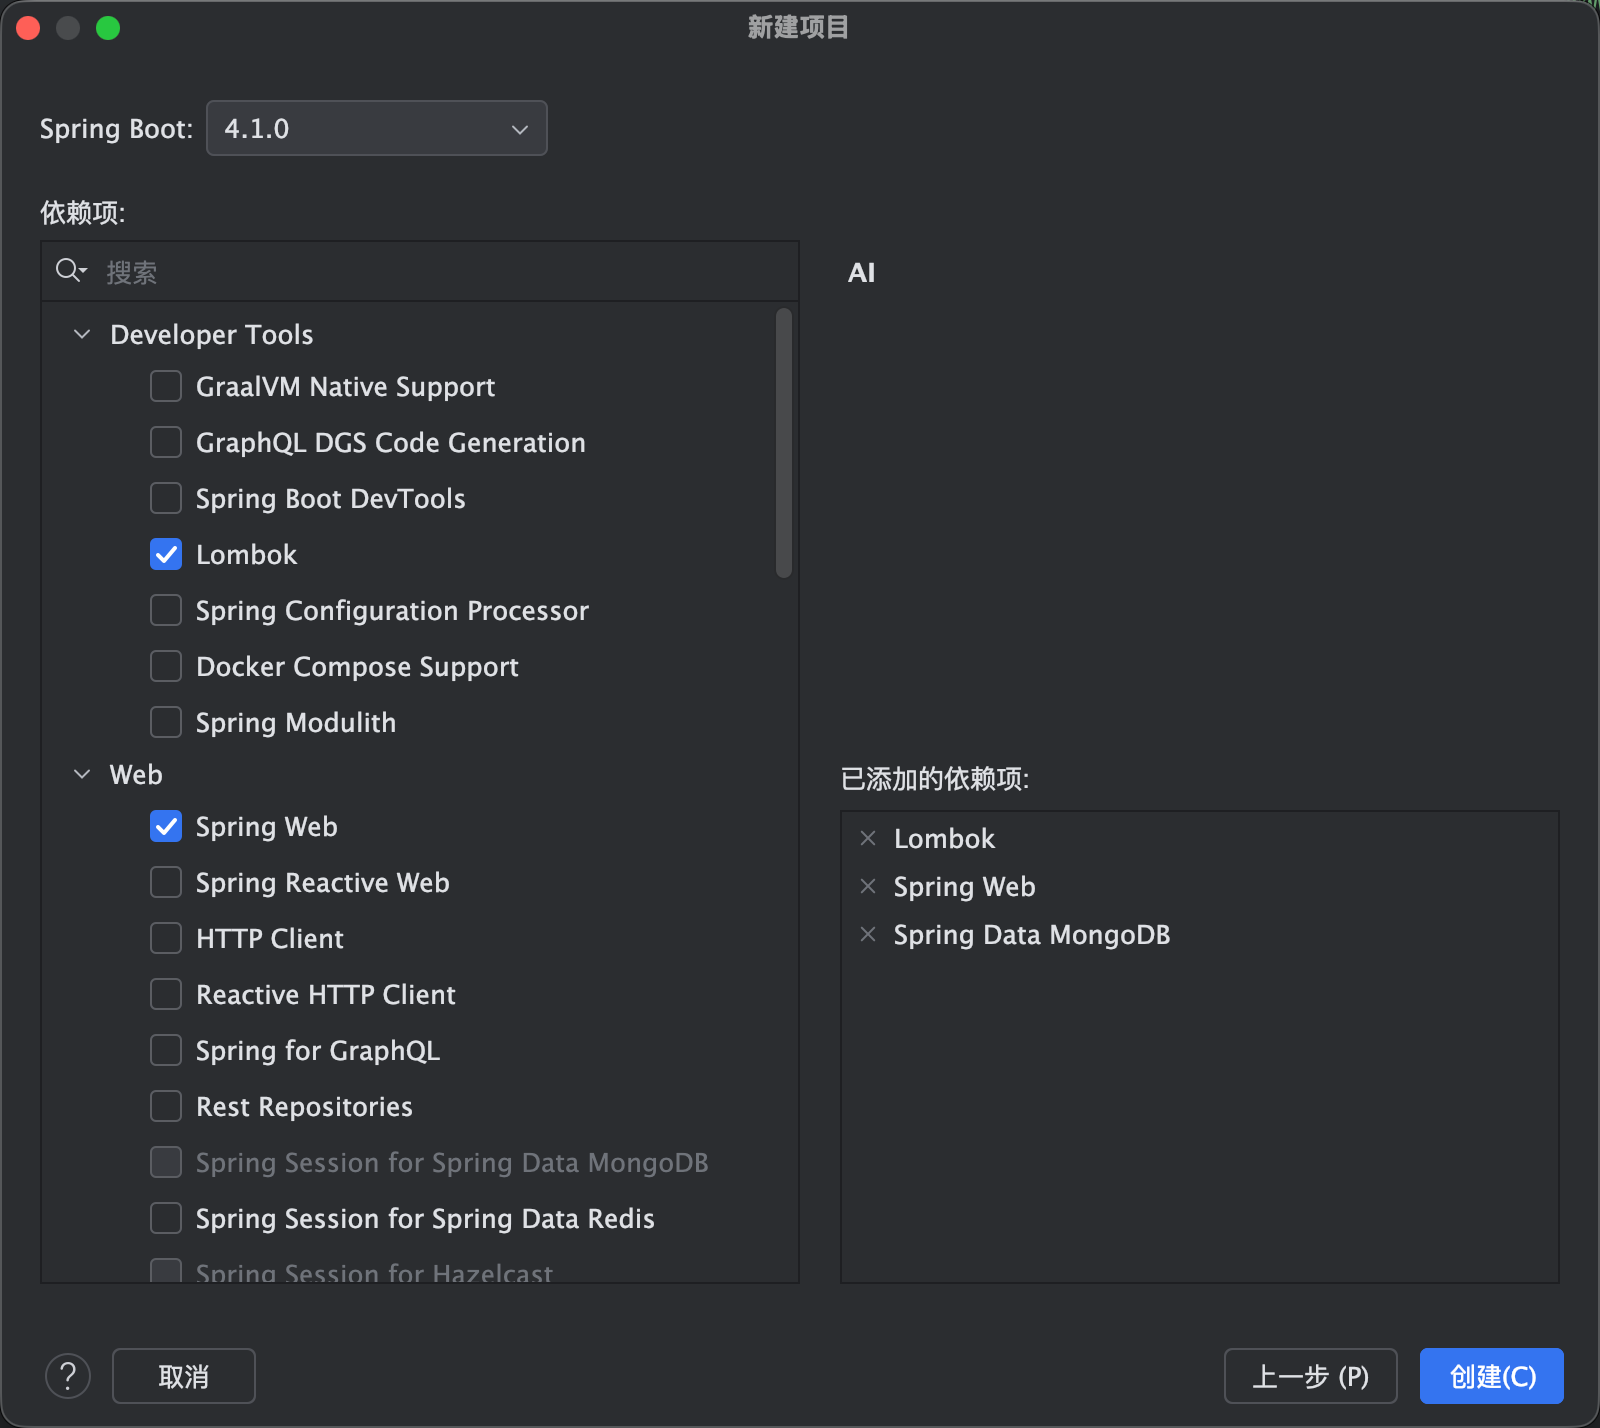Open the Spring Boot version dropdown
1600x1428 pixels.
tap(376, 128)
